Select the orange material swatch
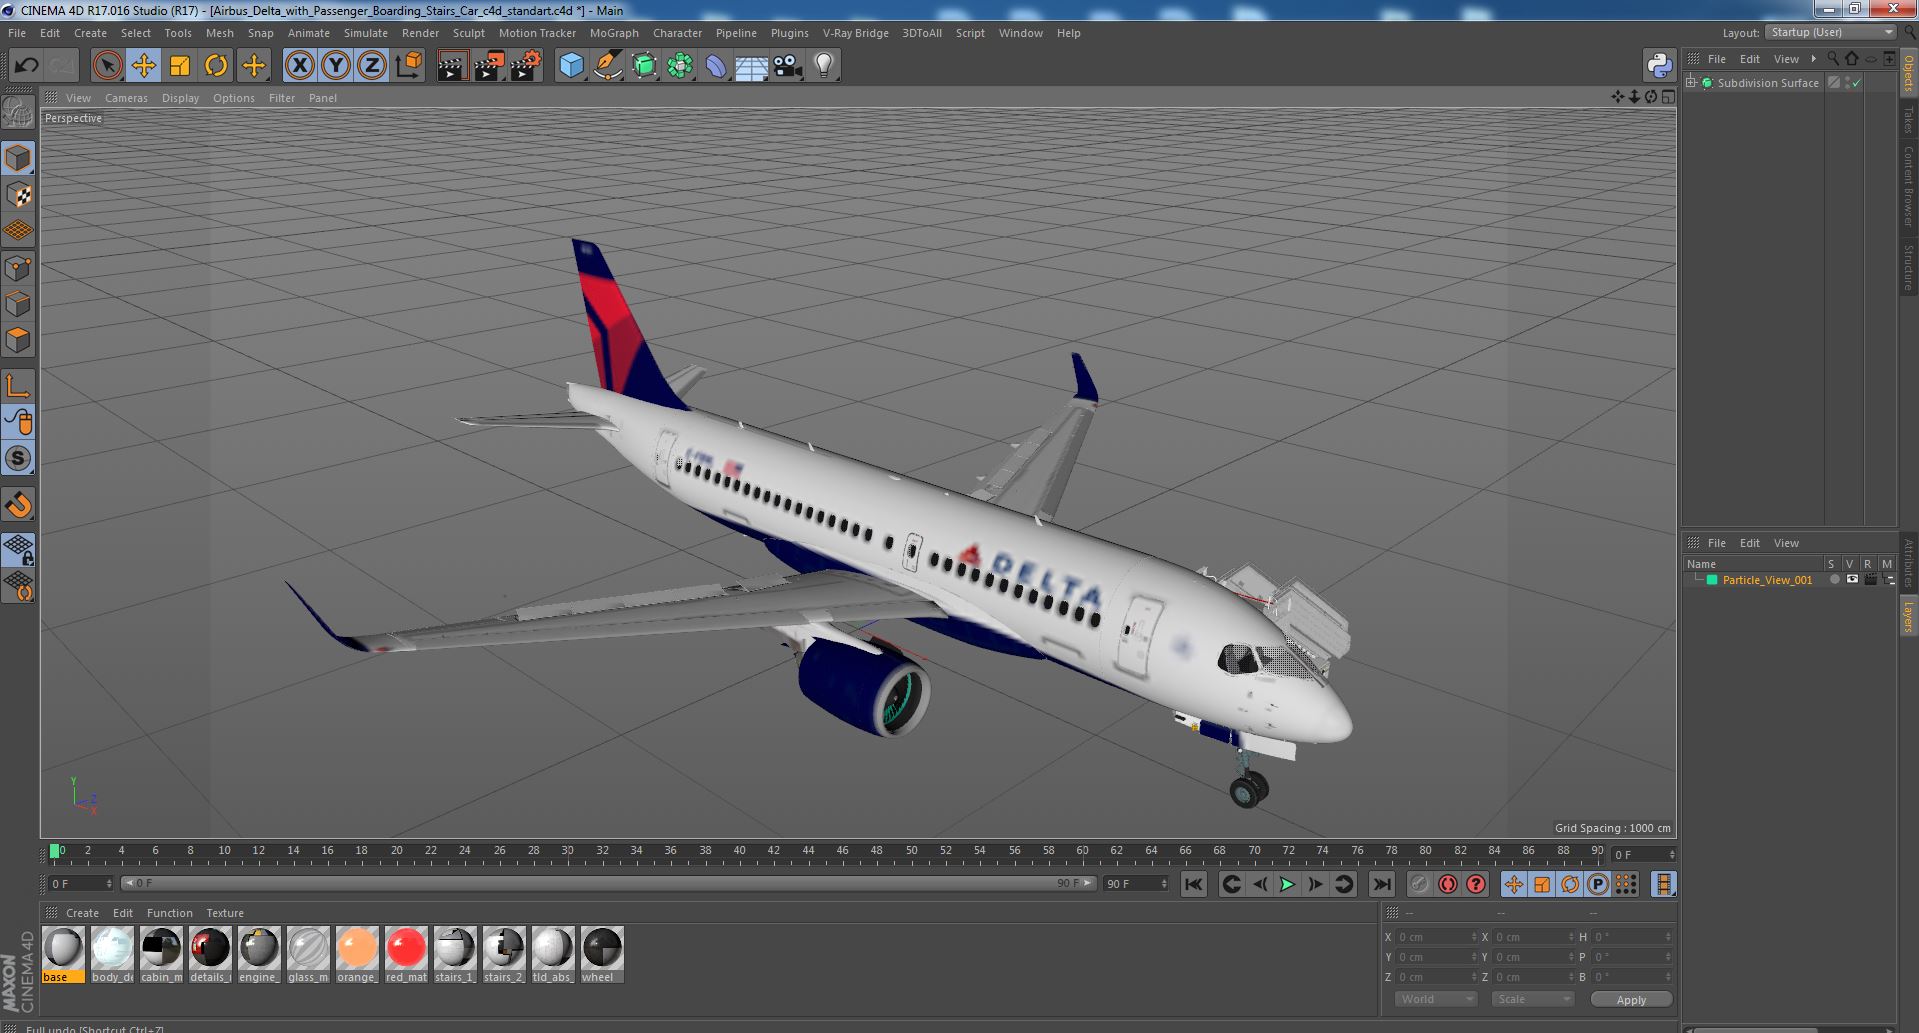This screenshot has height=1033, width=1919. pyautogui.click(x=357, y=955)
